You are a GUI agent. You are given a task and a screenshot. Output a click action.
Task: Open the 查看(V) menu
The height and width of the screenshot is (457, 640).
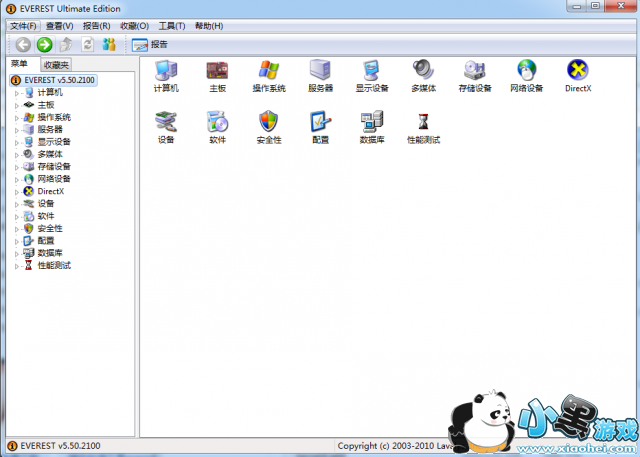(x=60, y=26)
